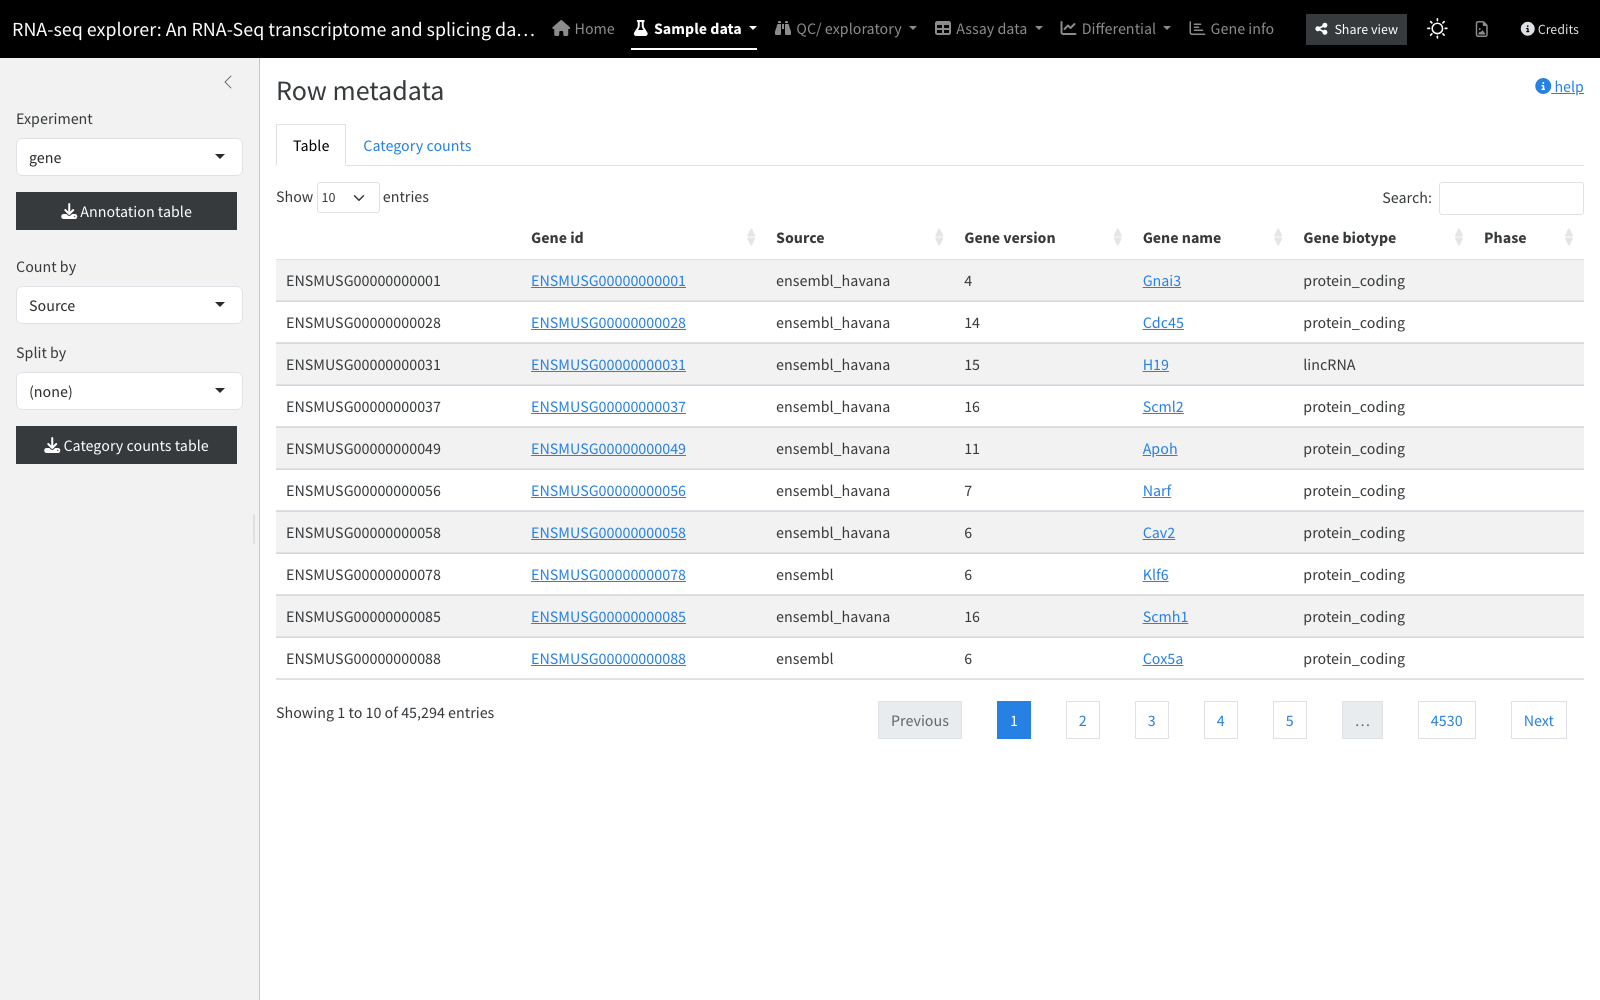1600x1000 pixels.
Task: Open gene link ENSMUSG00000000078
Action: (x=608, y=575)
